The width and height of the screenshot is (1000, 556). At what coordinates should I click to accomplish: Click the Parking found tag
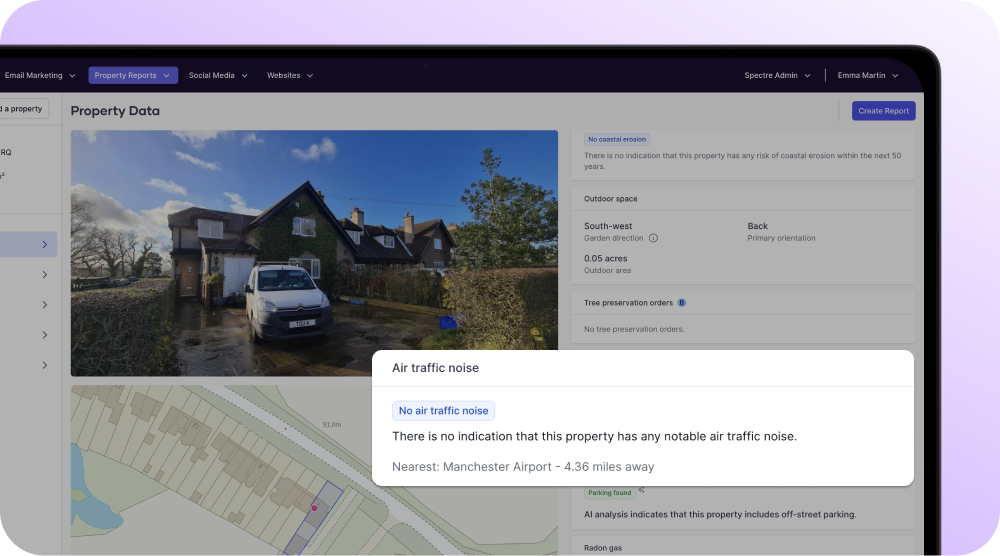(609, 493)
